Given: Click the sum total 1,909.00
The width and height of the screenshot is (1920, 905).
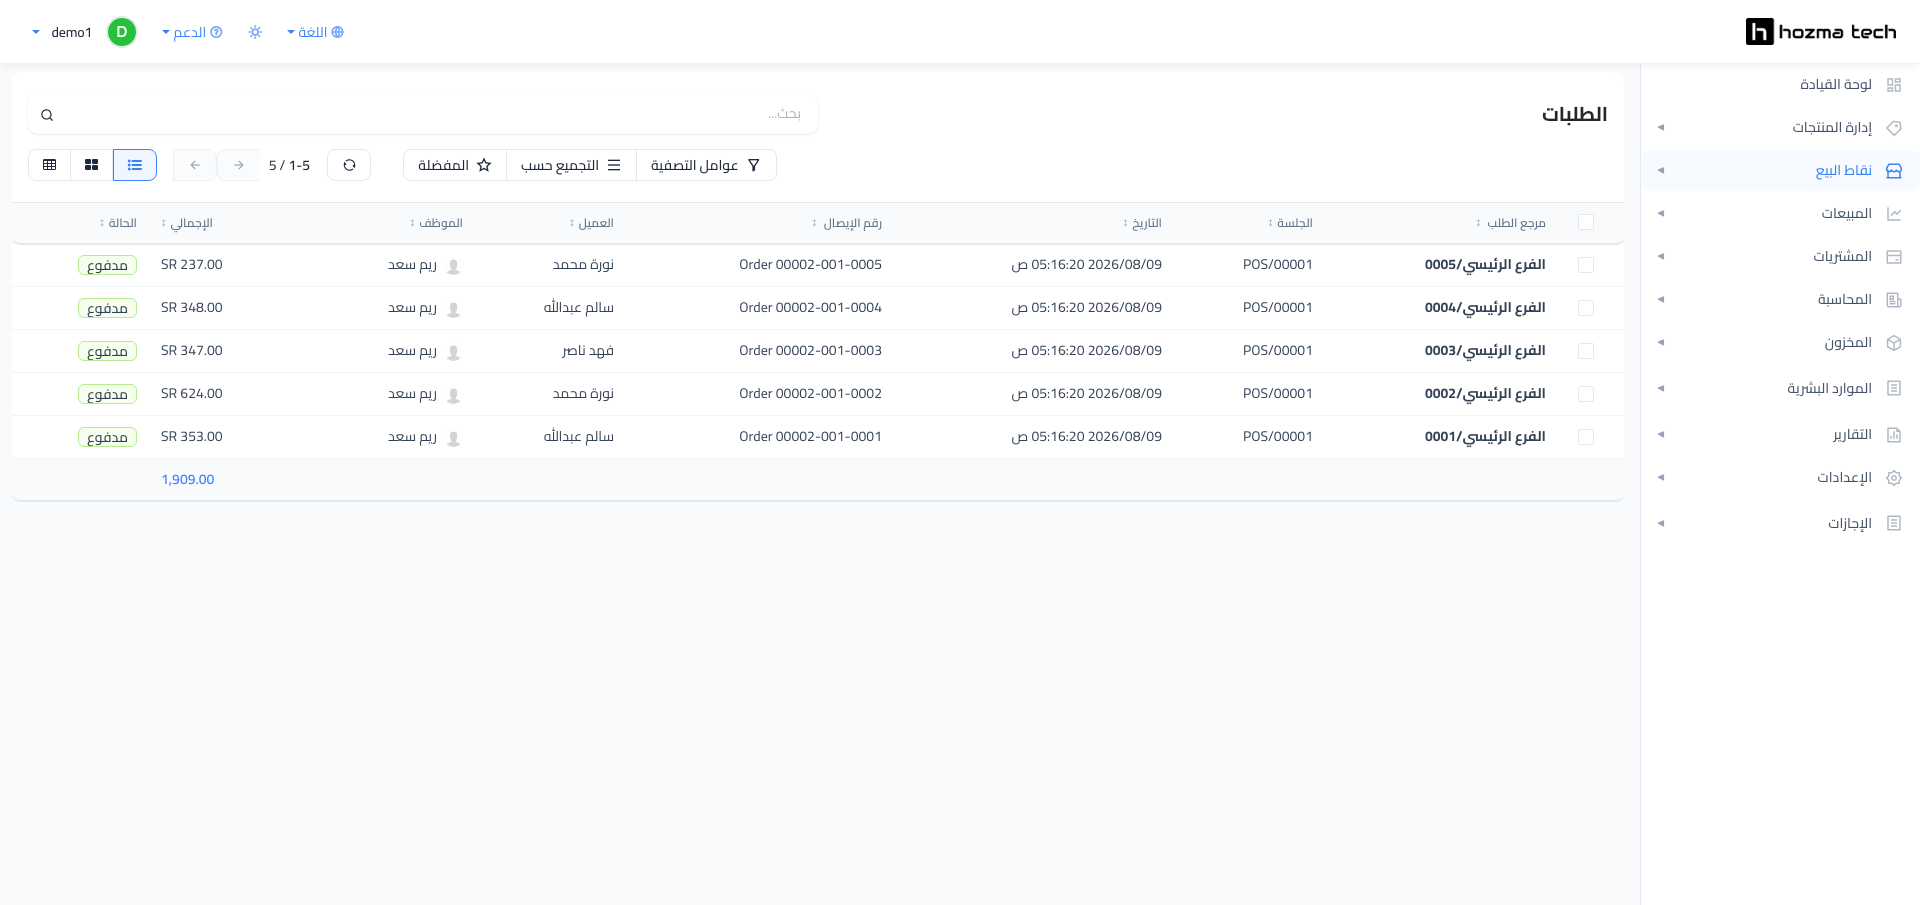Looking at the screenshot, I should click(188, 480).
